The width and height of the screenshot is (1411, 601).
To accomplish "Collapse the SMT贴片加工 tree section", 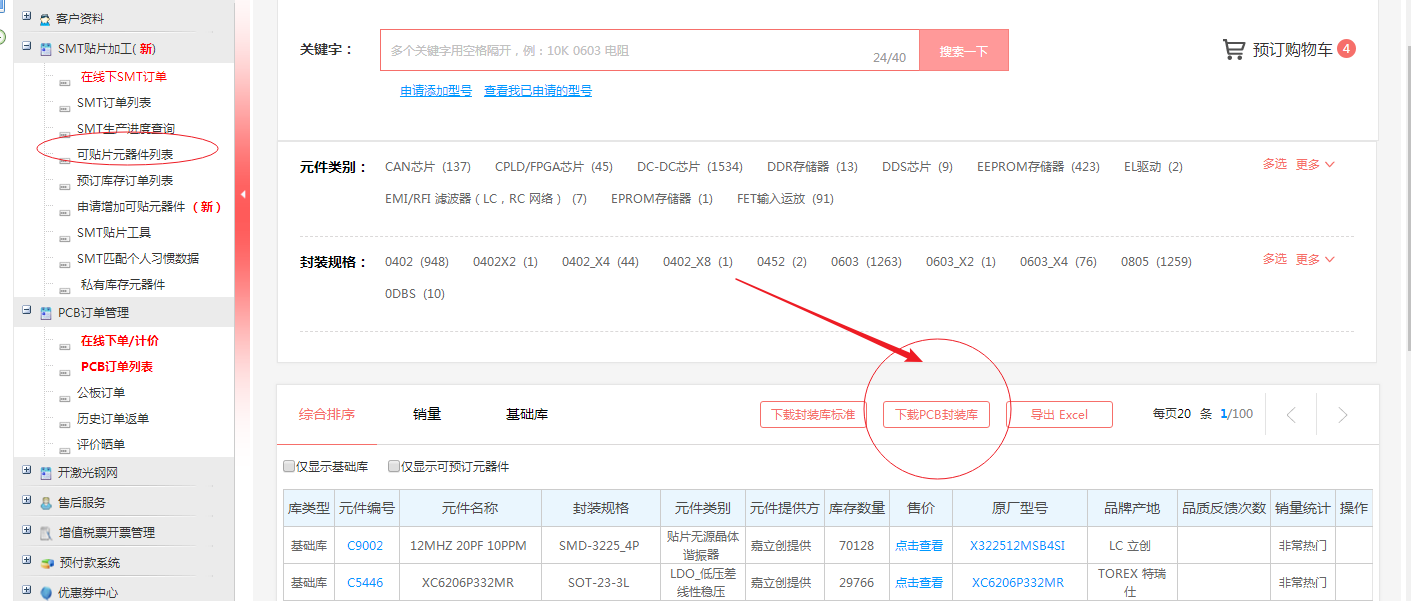I will 27,47.
